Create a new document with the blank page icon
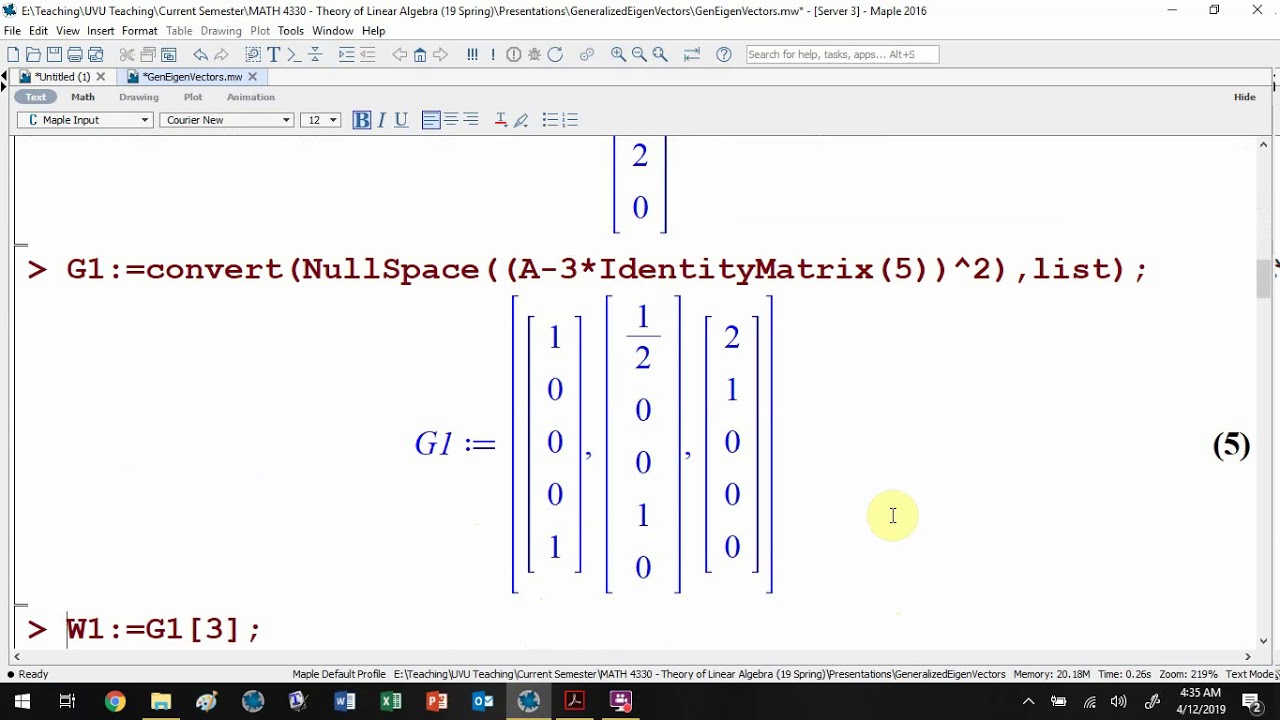The width and height of the screenshot is (1280, 720). [x=13, y=54]
